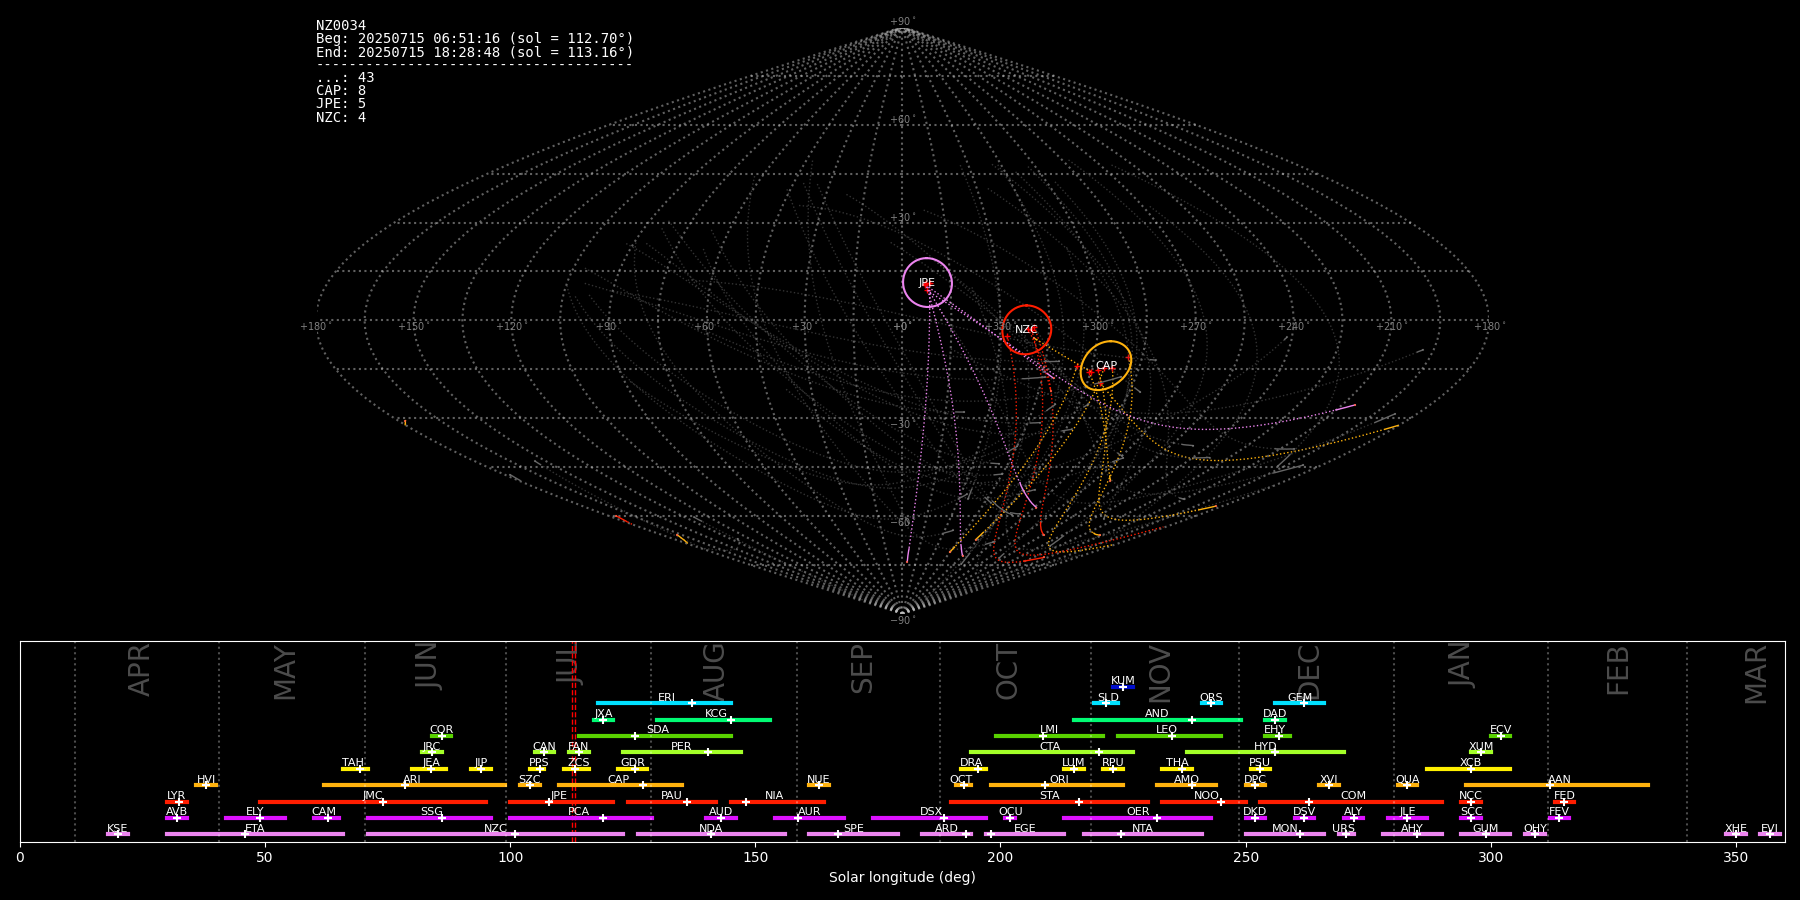Click the red NZC radiant circle on map

[x=1026, y=330]
